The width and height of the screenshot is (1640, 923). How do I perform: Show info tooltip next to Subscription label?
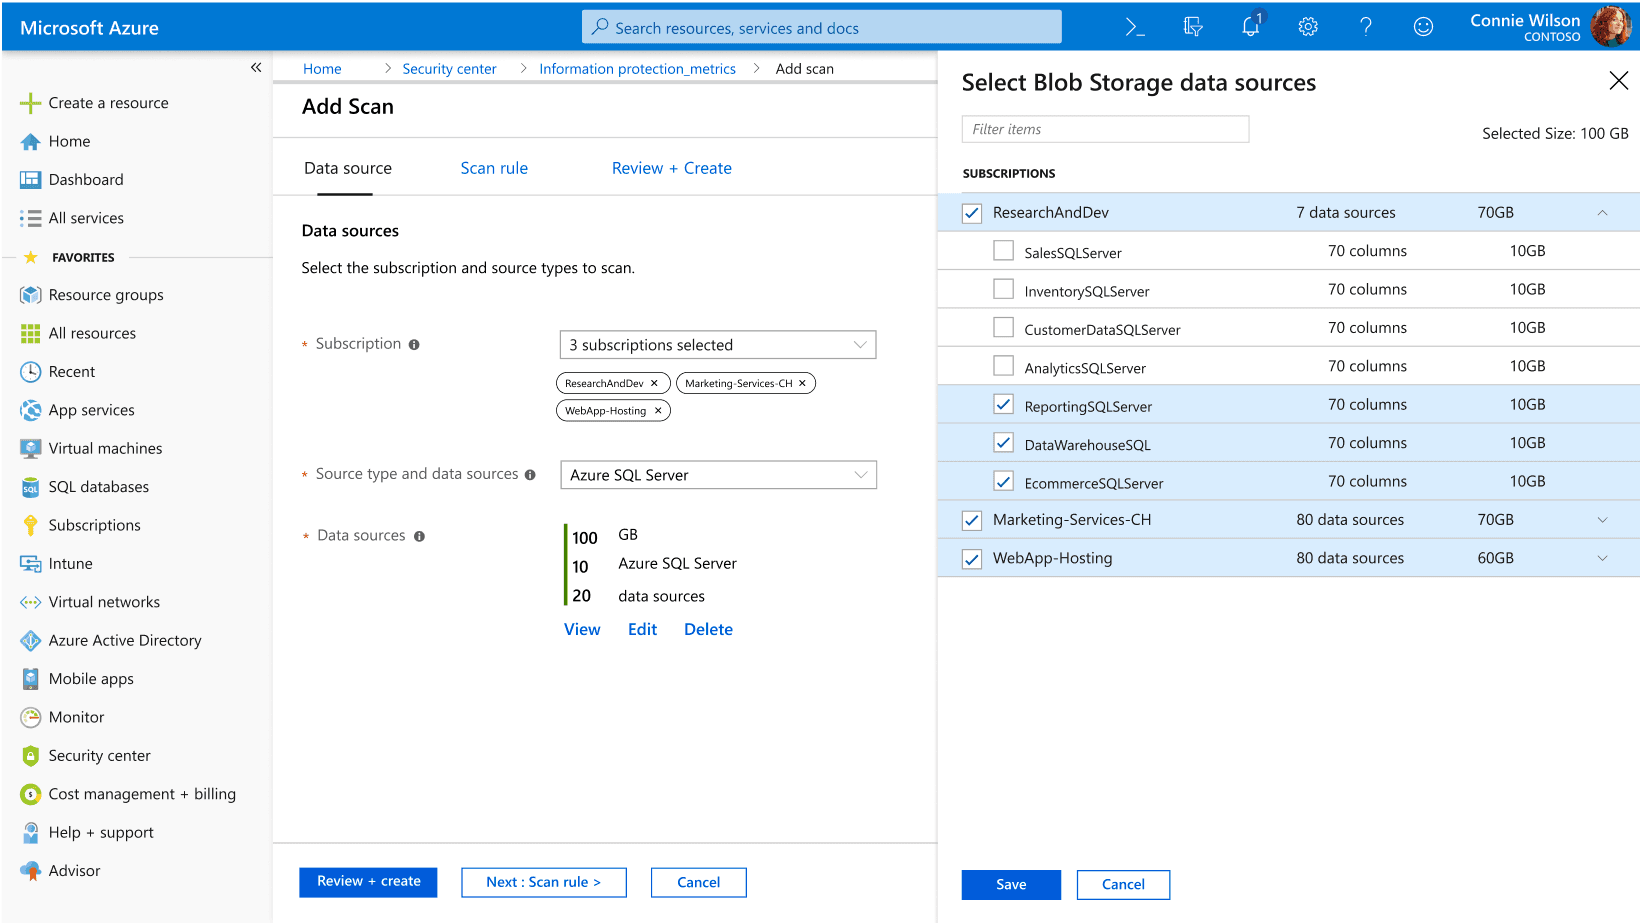414,345
